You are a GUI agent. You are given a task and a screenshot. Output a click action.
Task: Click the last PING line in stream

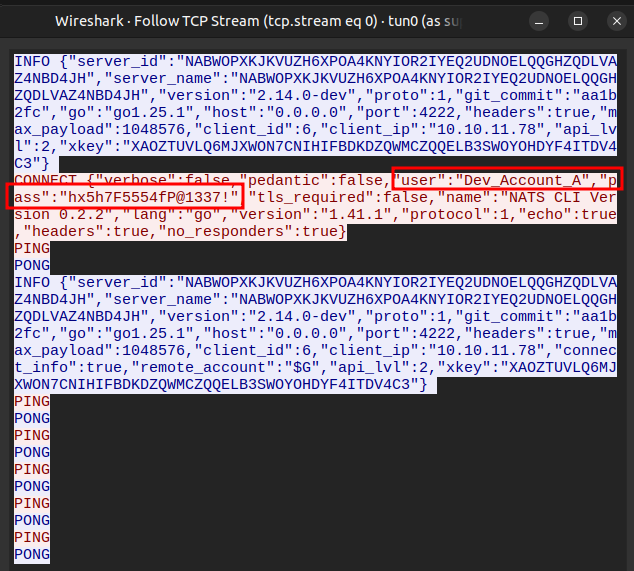point(31,537)
